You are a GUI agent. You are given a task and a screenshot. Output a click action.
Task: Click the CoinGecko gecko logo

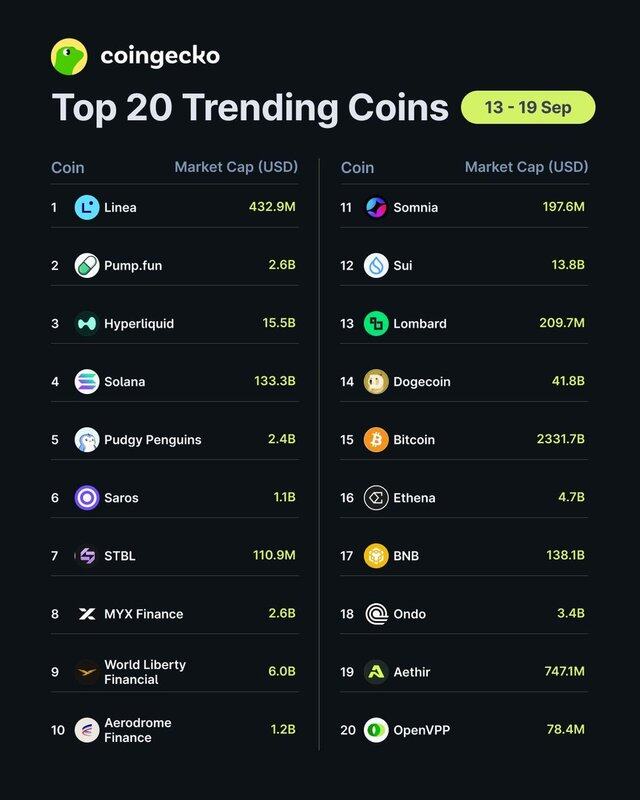[x=69, y=56]
